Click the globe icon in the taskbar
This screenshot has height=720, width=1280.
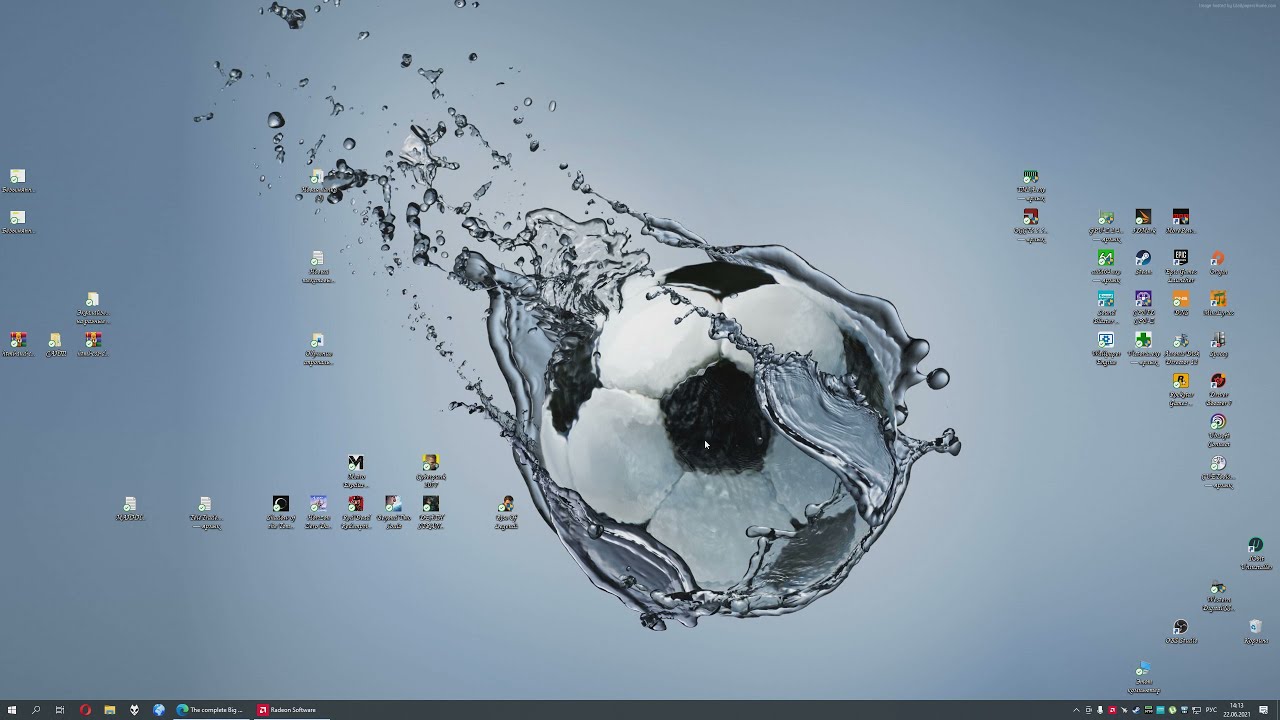(x=158, y=710)
